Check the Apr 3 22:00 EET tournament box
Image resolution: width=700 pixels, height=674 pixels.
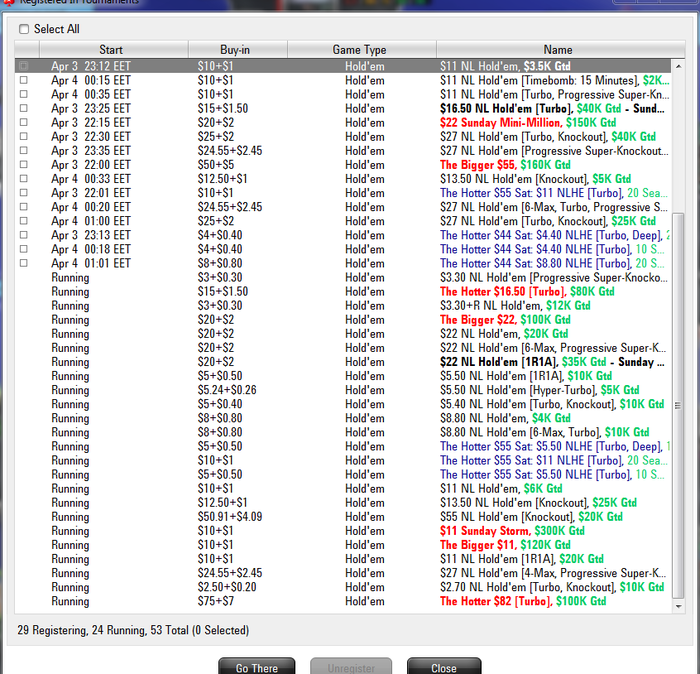[24, 164]
